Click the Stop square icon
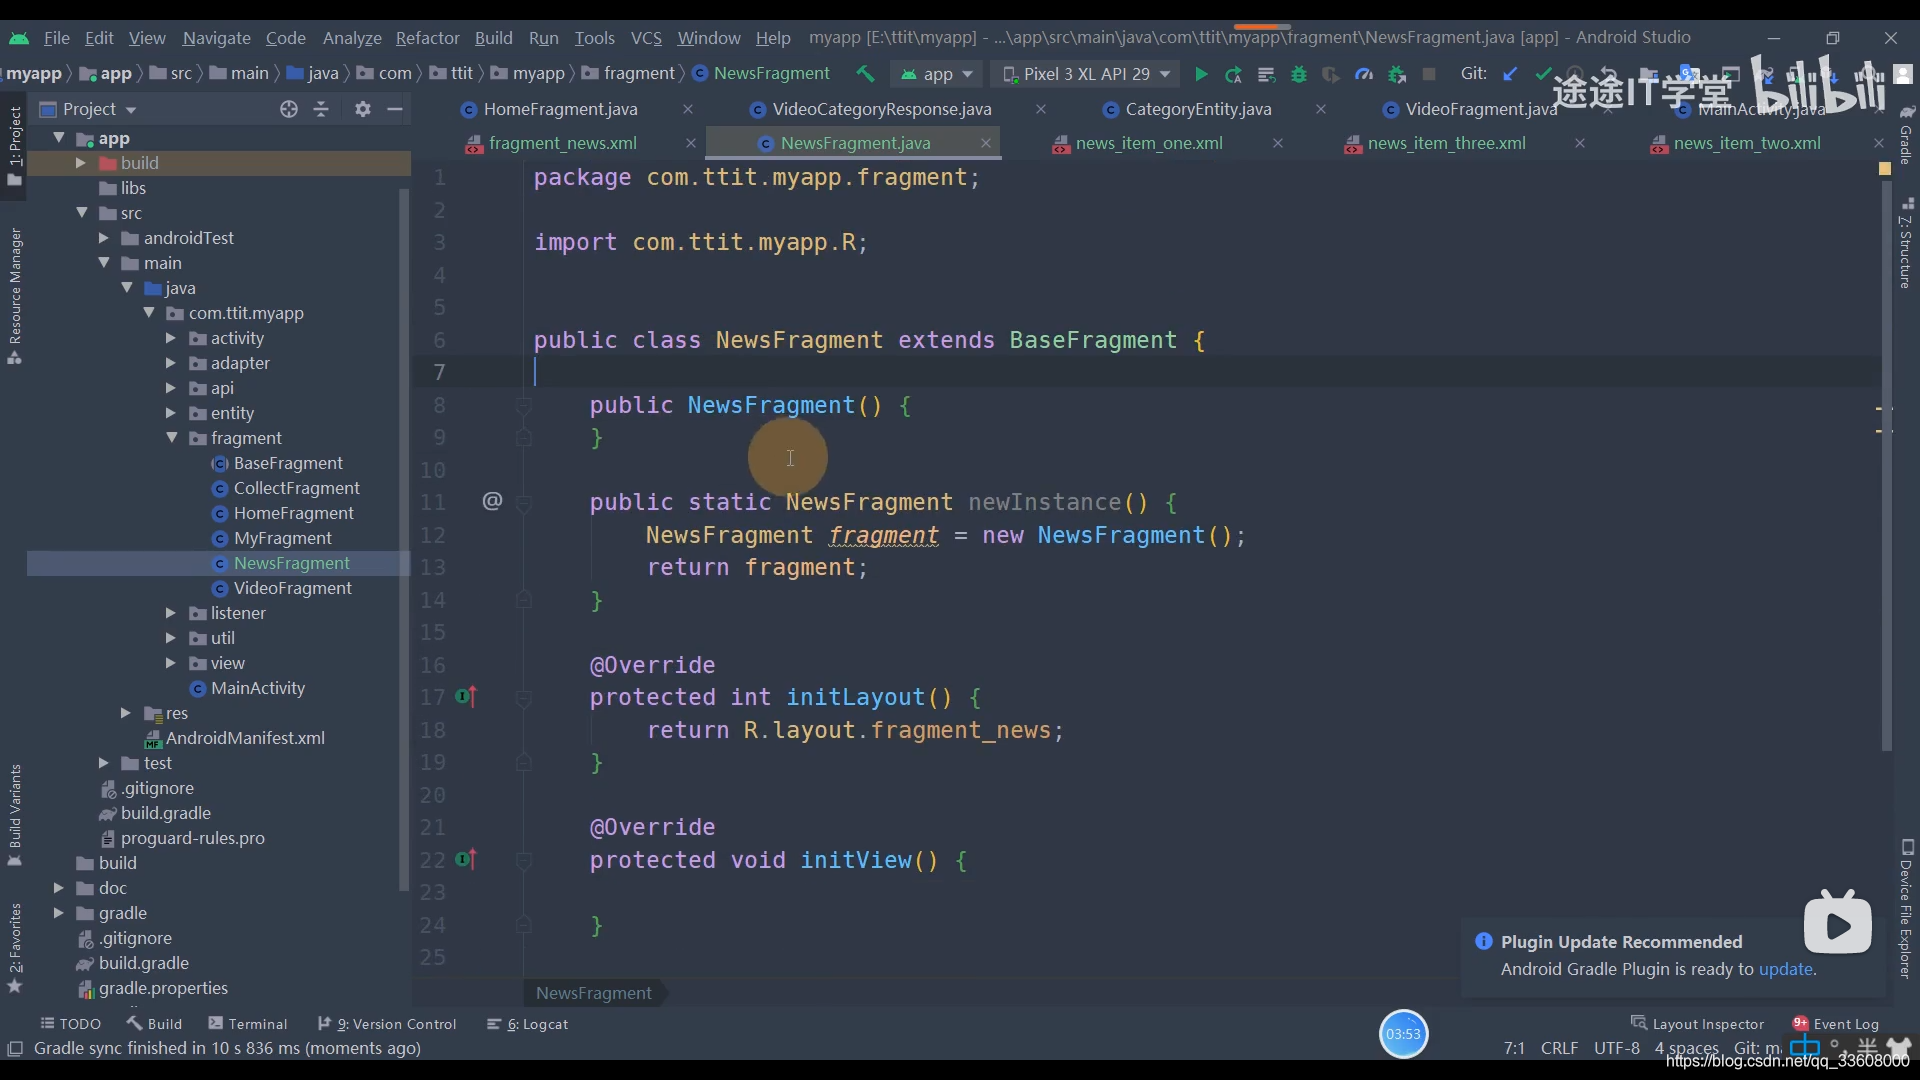The height and width of the screenshot is (1080, 1920). (1429, 74)
